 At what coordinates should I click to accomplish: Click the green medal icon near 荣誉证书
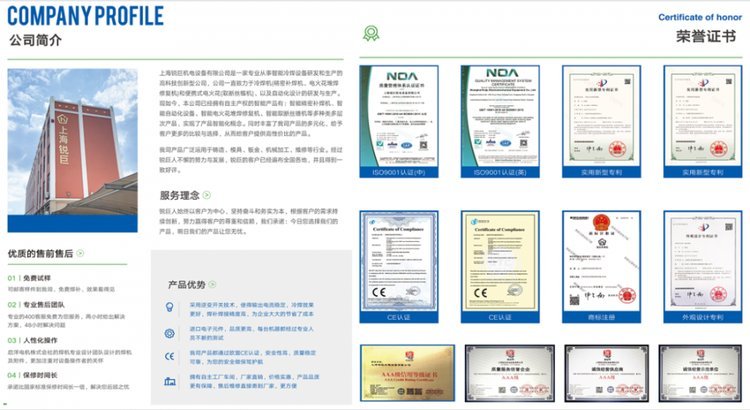370,31
